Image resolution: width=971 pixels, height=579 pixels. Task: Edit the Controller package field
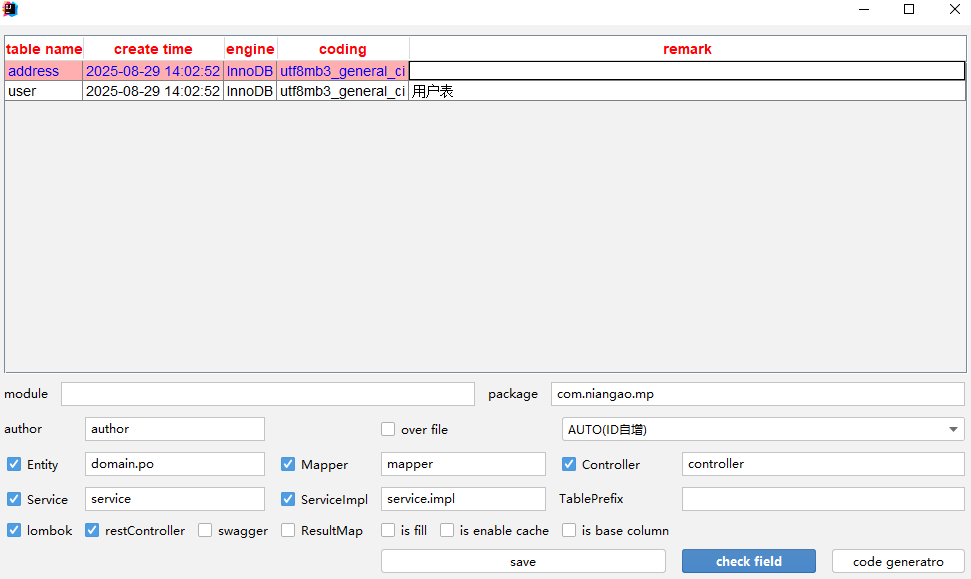[823, 464]
